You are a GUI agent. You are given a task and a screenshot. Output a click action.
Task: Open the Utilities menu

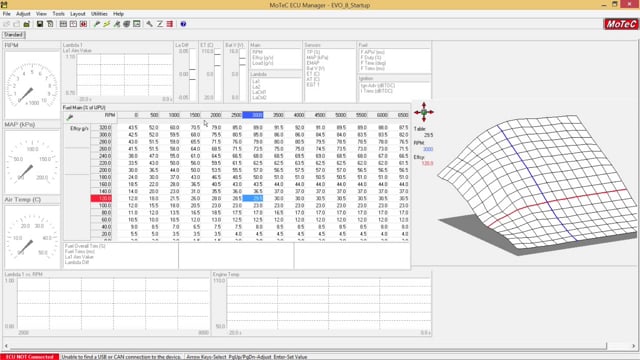coord(99,14)
